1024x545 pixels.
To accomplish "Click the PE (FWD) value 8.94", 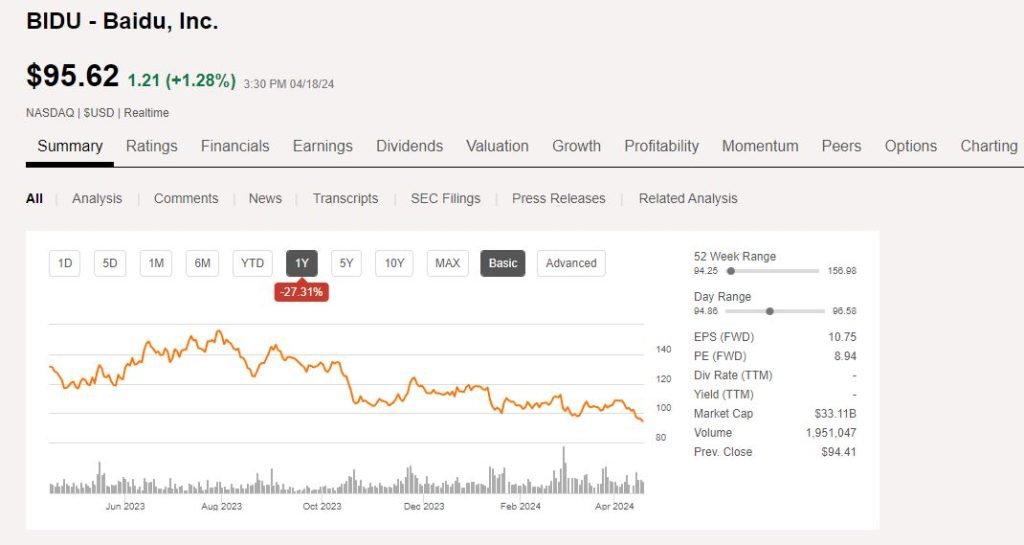I will [845, 356].
